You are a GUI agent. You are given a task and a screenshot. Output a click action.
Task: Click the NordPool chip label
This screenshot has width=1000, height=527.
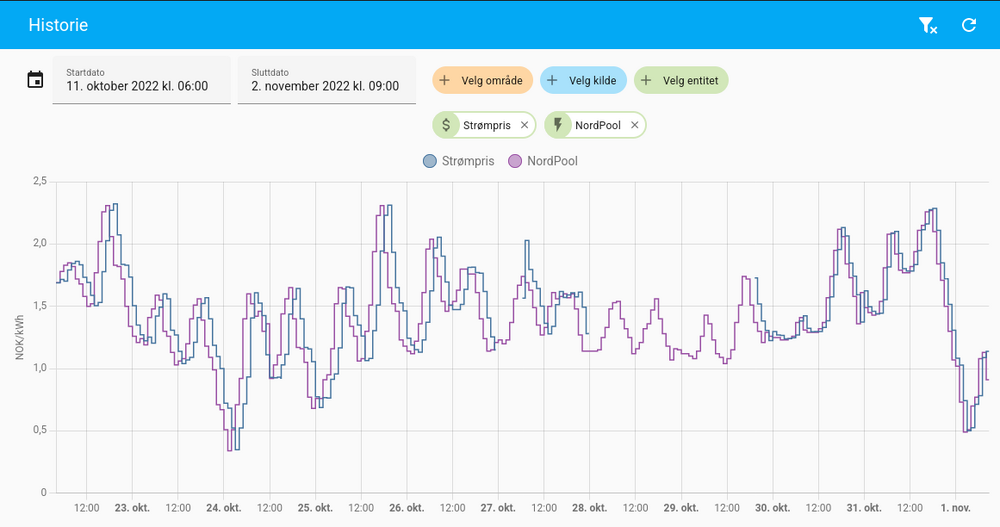pyautogui.click(x=598, y=125)
